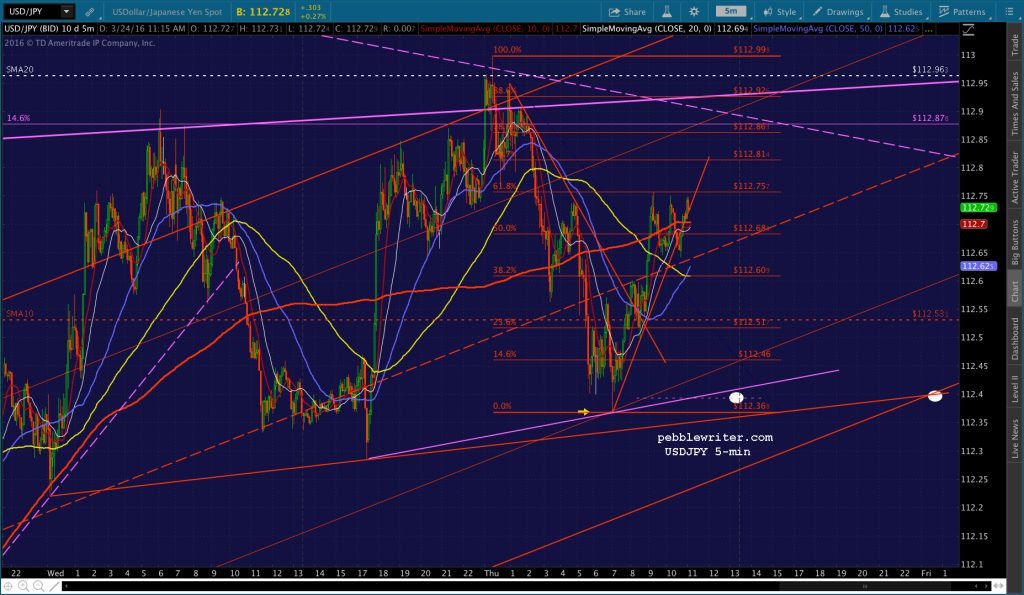Click the SimpleMovingAvg (CLOSE, 50, 0) label
The height and width of the screenshot is (595, 1024).
818,29
